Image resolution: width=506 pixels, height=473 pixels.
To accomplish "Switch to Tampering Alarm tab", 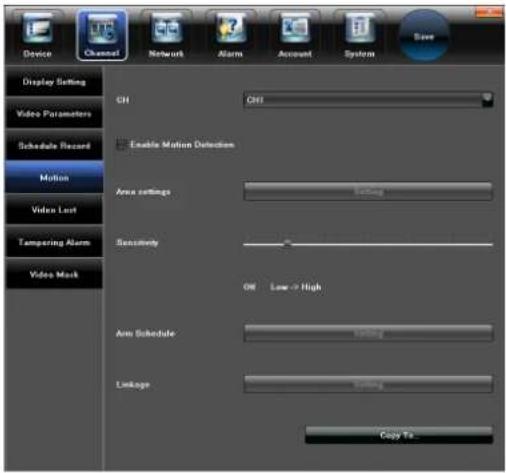I will pos(54,242).
